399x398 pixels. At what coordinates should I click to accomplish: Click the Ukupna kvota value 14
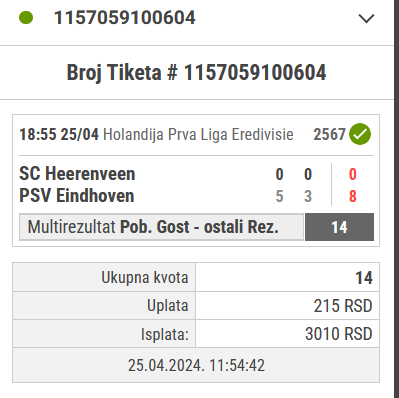point(364,278)
